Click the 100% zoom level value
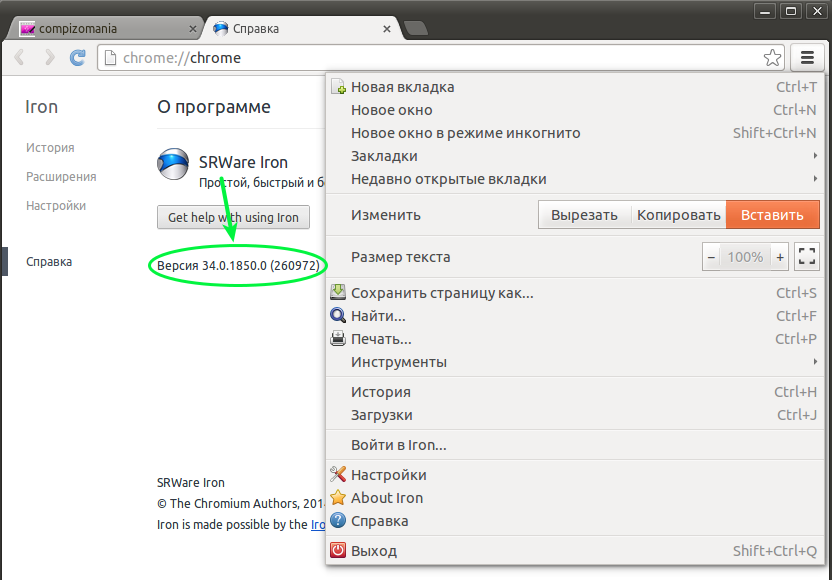The height and width of the screenshot is (580, 832). [x=746, y=257]
